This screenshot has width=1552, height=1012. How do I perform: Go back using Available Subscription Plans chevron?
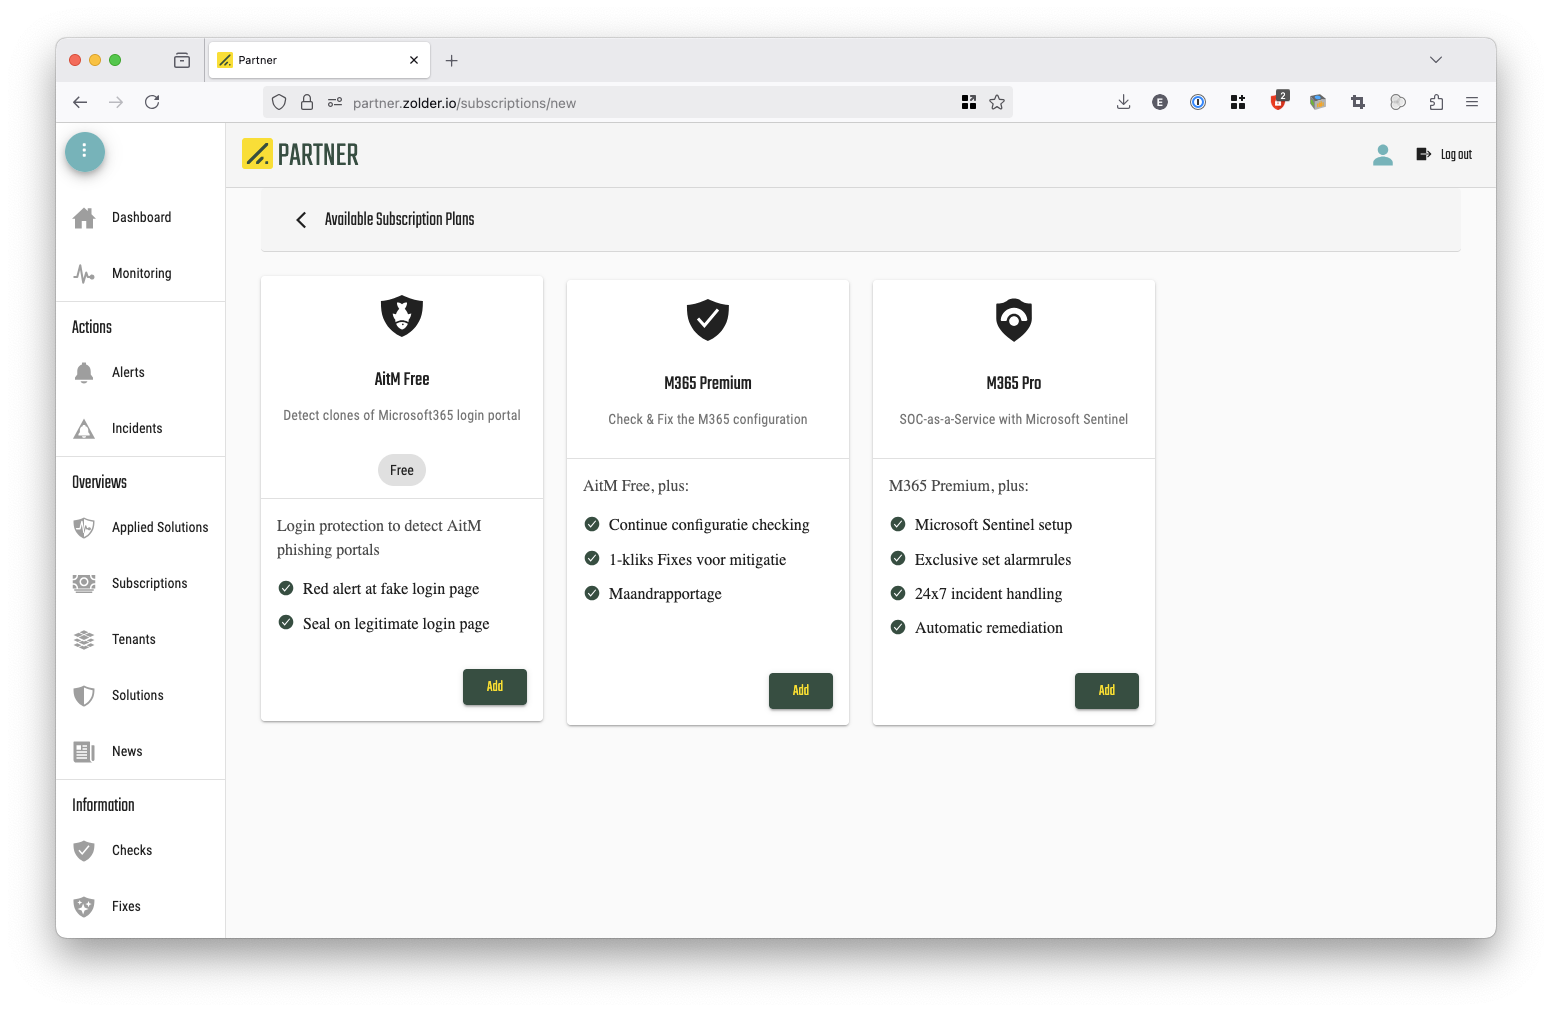tap(301, 220)
